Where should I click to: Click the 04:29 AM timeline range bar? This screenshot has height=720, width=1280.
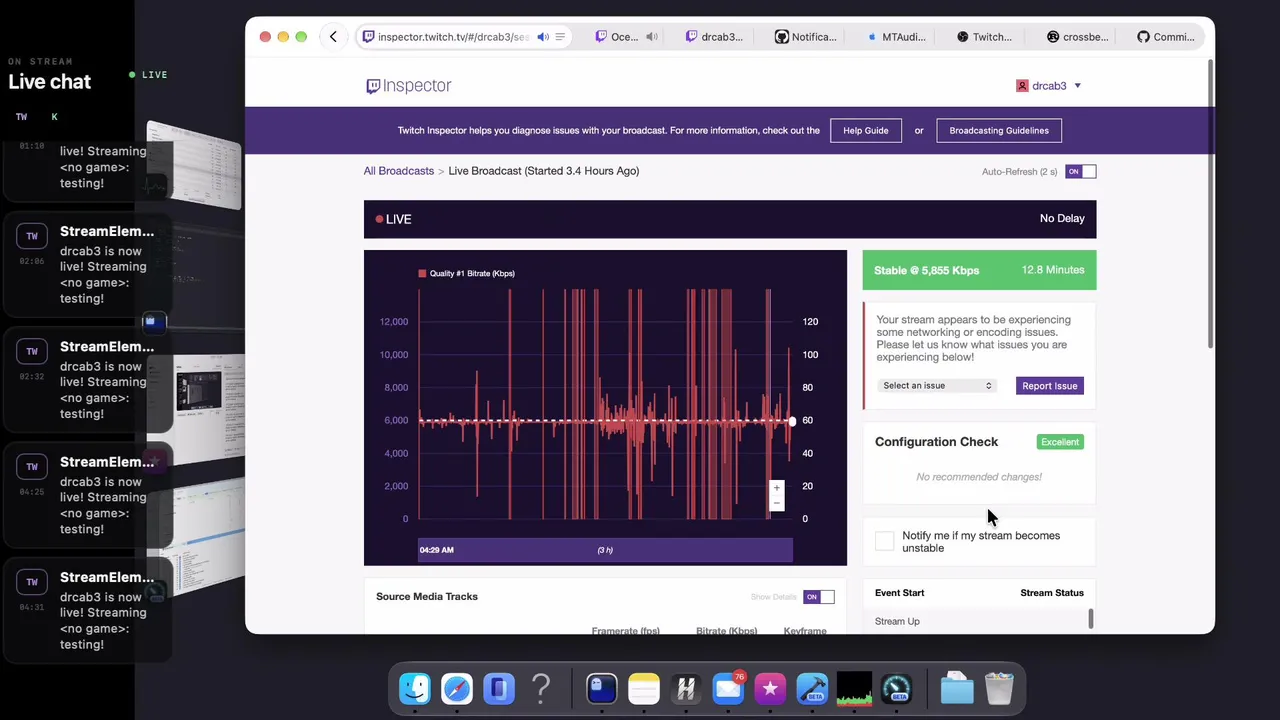(605, 550)
